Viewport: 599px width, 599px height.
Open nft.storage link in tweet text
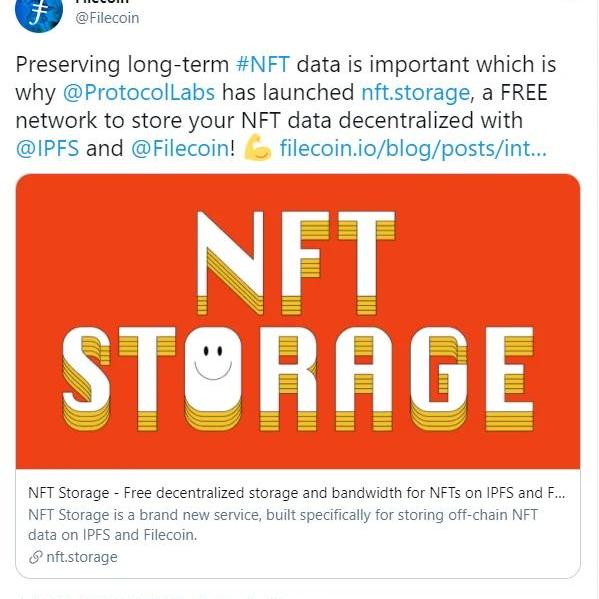[415, 92]
